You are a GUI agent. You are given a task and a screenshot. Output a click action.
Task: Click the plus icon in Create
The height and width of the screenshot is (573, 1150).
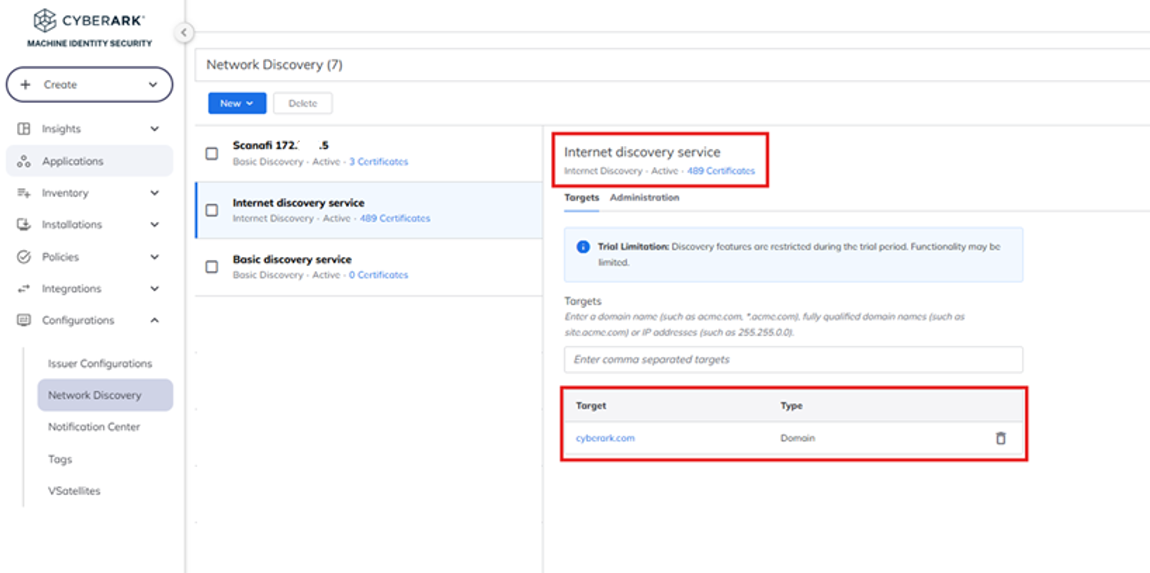click(26, 84)
